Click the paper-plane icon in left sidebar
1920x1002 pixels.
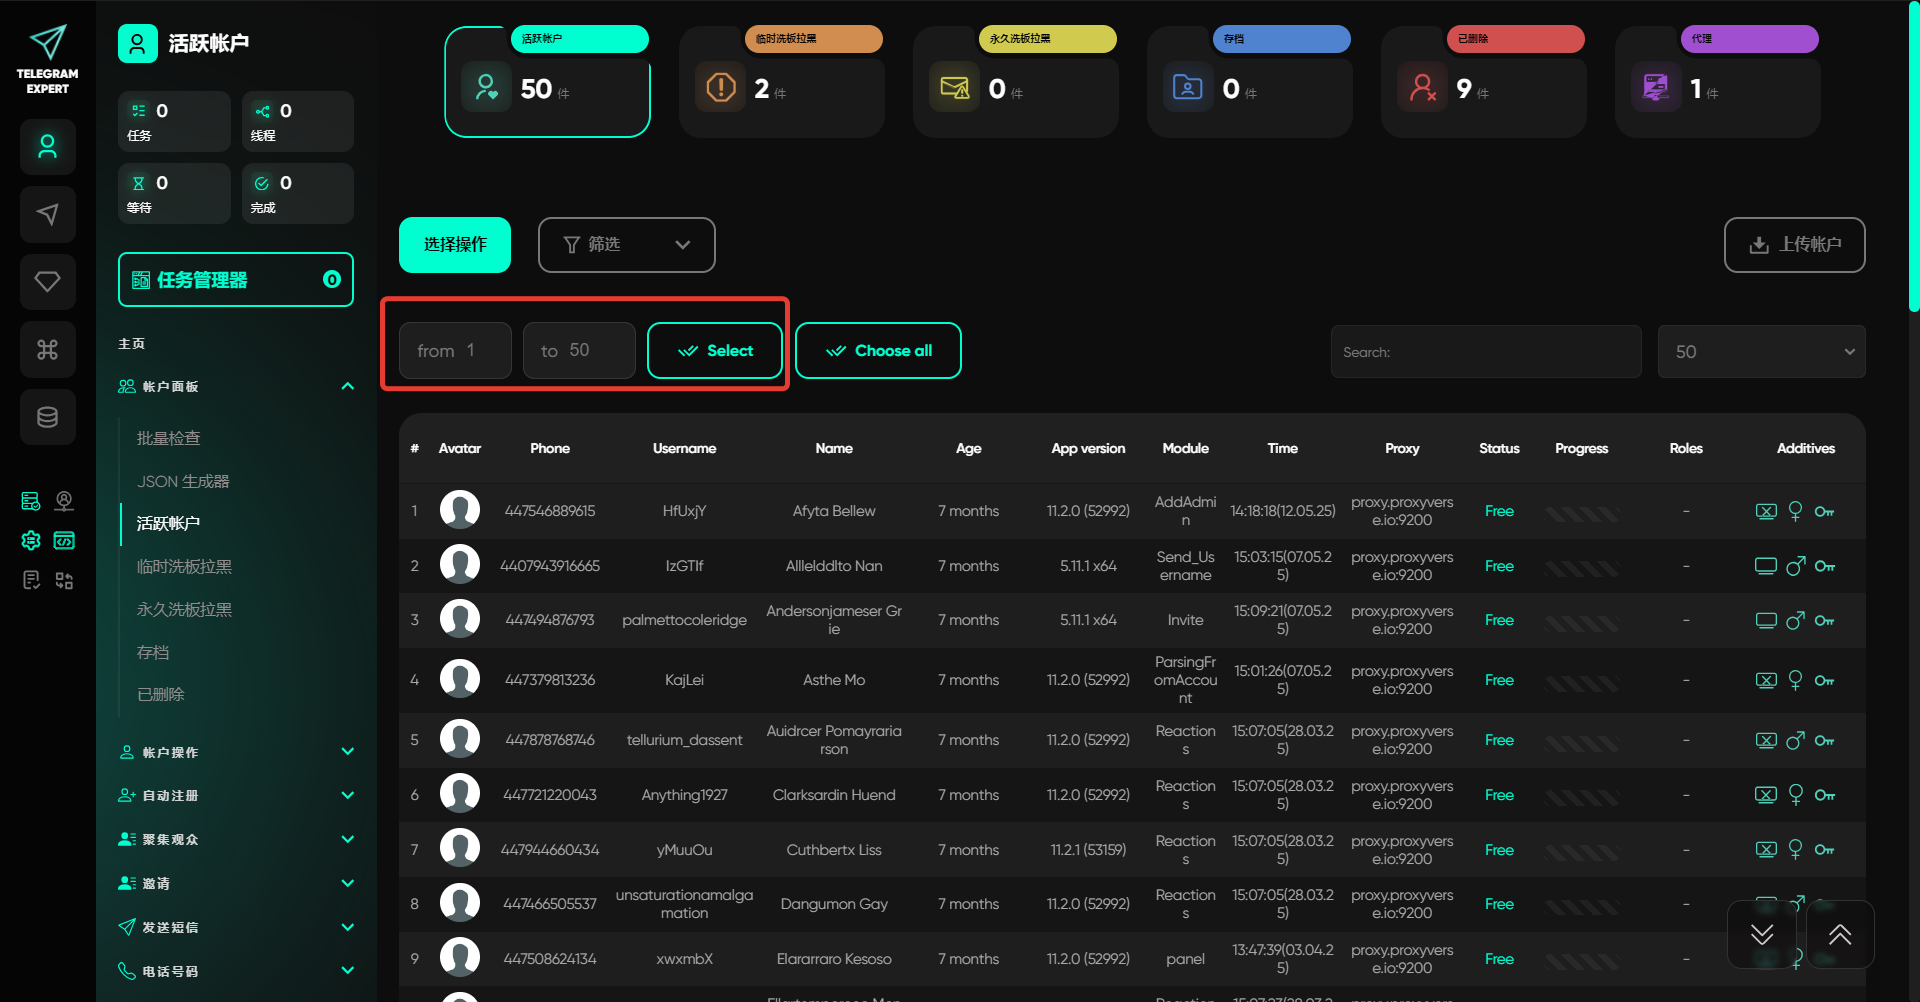point(47,214)
